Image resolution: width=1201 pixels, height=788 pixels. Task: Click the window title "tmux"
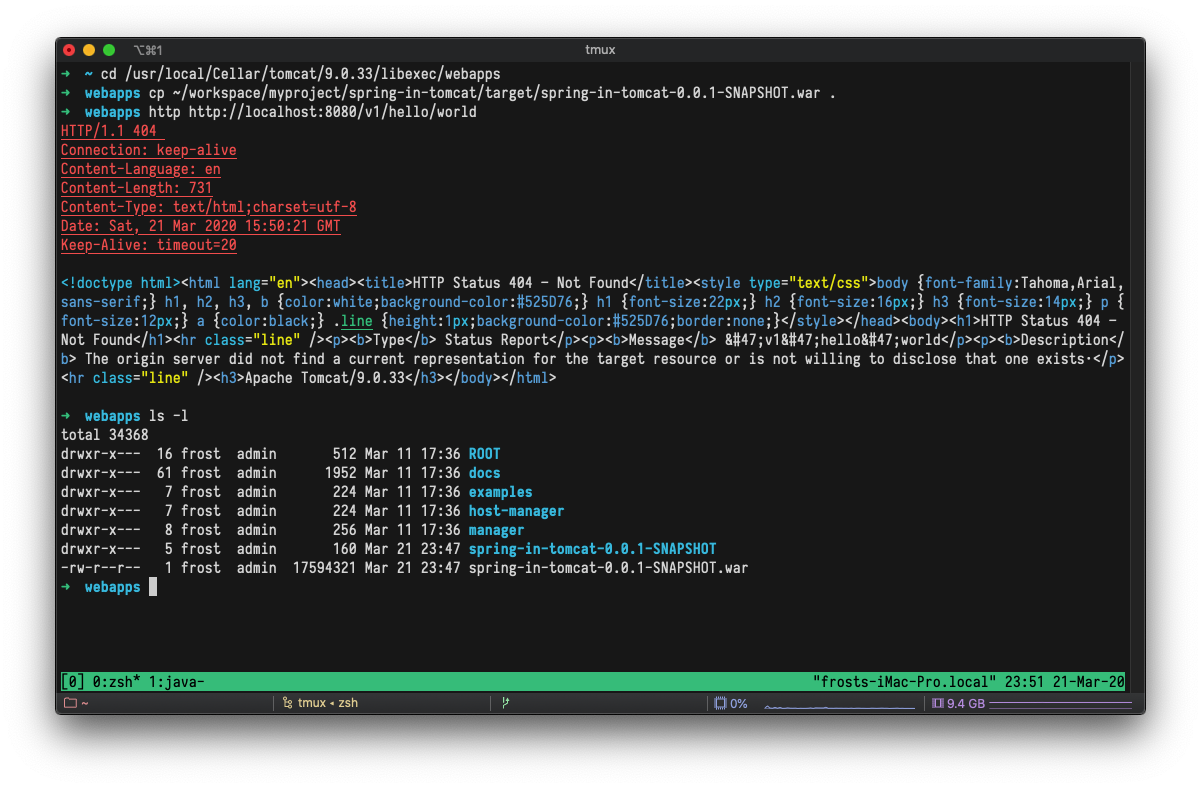pyautogui.click(x=600, y=50)
